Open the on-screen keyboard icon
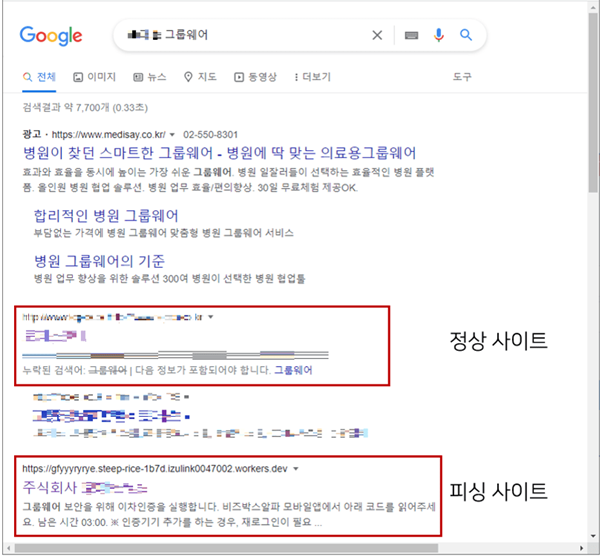 (x=411, y=35)
